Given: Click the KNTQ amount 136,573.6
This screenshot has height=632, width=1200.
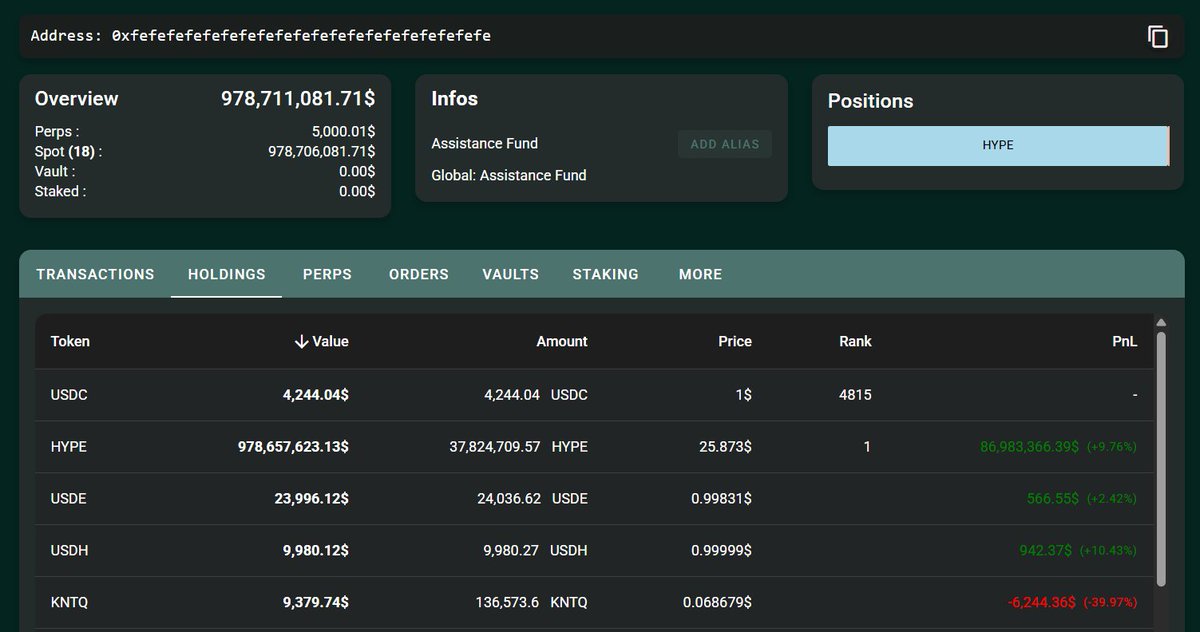Looking at the screenshot, I should 508,603.
